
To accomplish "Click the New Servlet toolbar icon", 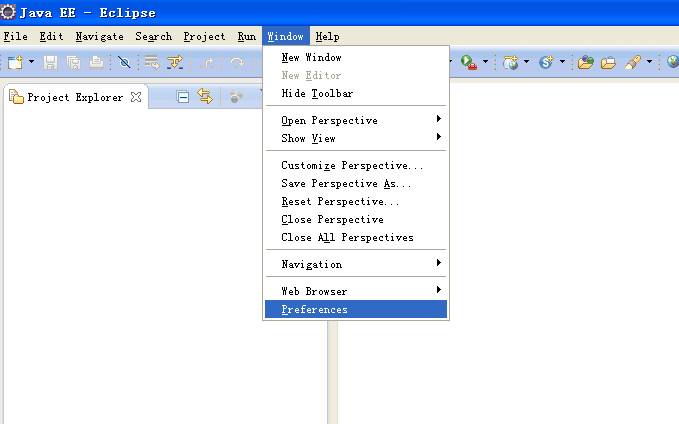I will tap(546, 62).
